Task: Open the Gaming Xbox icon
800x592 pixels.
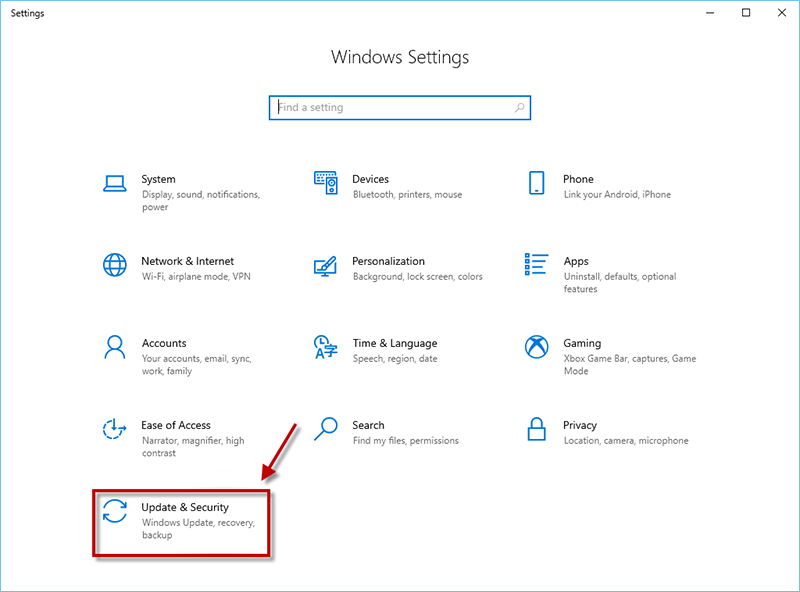Action: pos(536,347)
